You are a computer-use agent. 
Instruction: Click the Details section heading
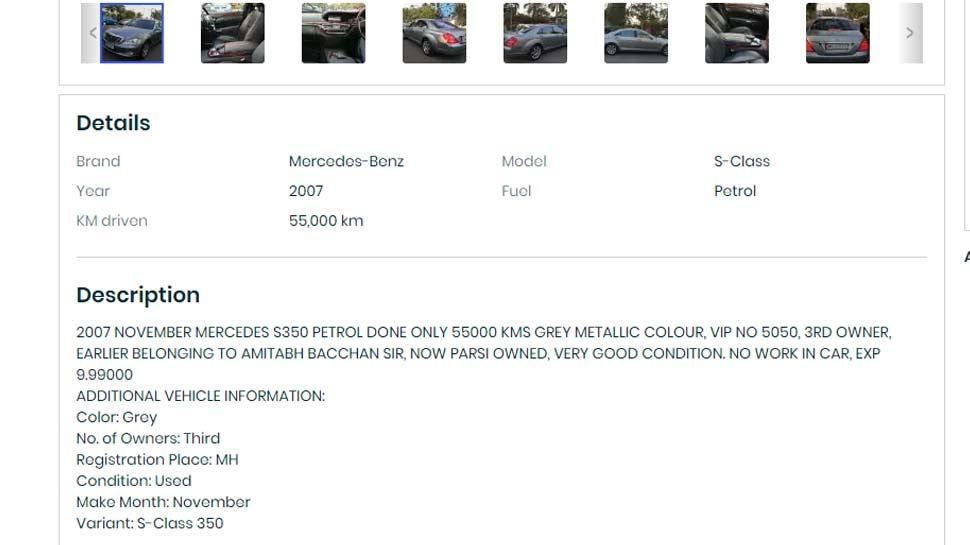(113, 123)
